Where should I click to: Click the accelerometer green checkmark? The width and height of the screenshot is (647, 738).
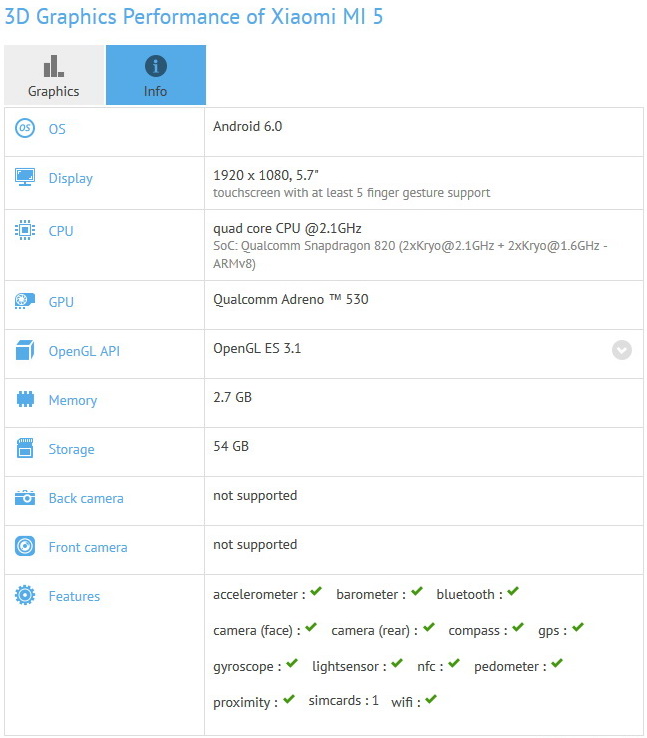click(316, 592)
